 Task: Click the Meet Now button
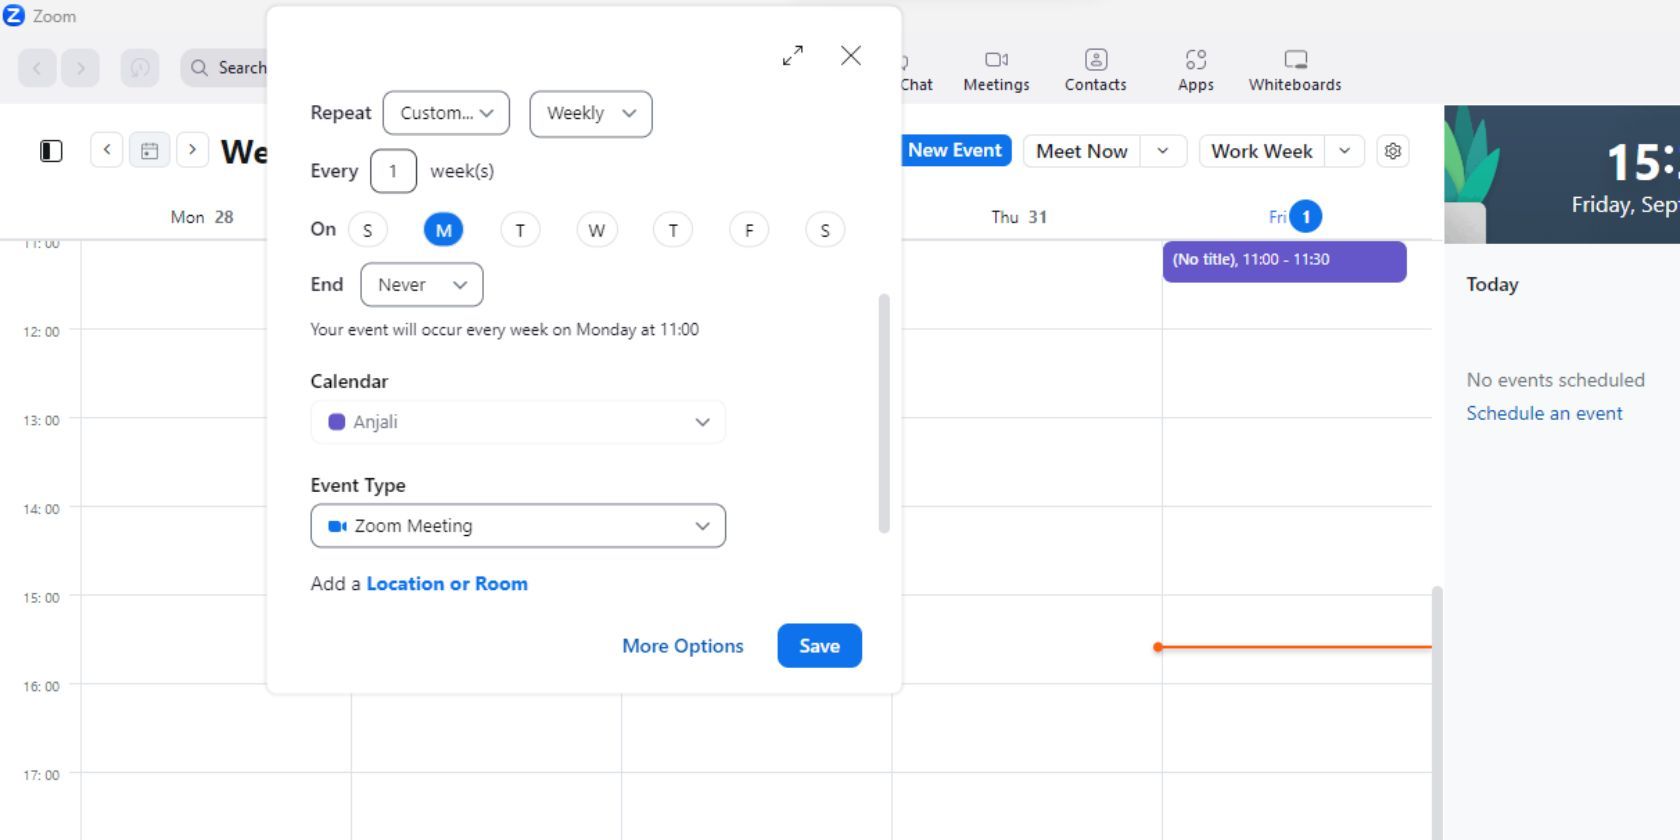[x=1082, y=151]
